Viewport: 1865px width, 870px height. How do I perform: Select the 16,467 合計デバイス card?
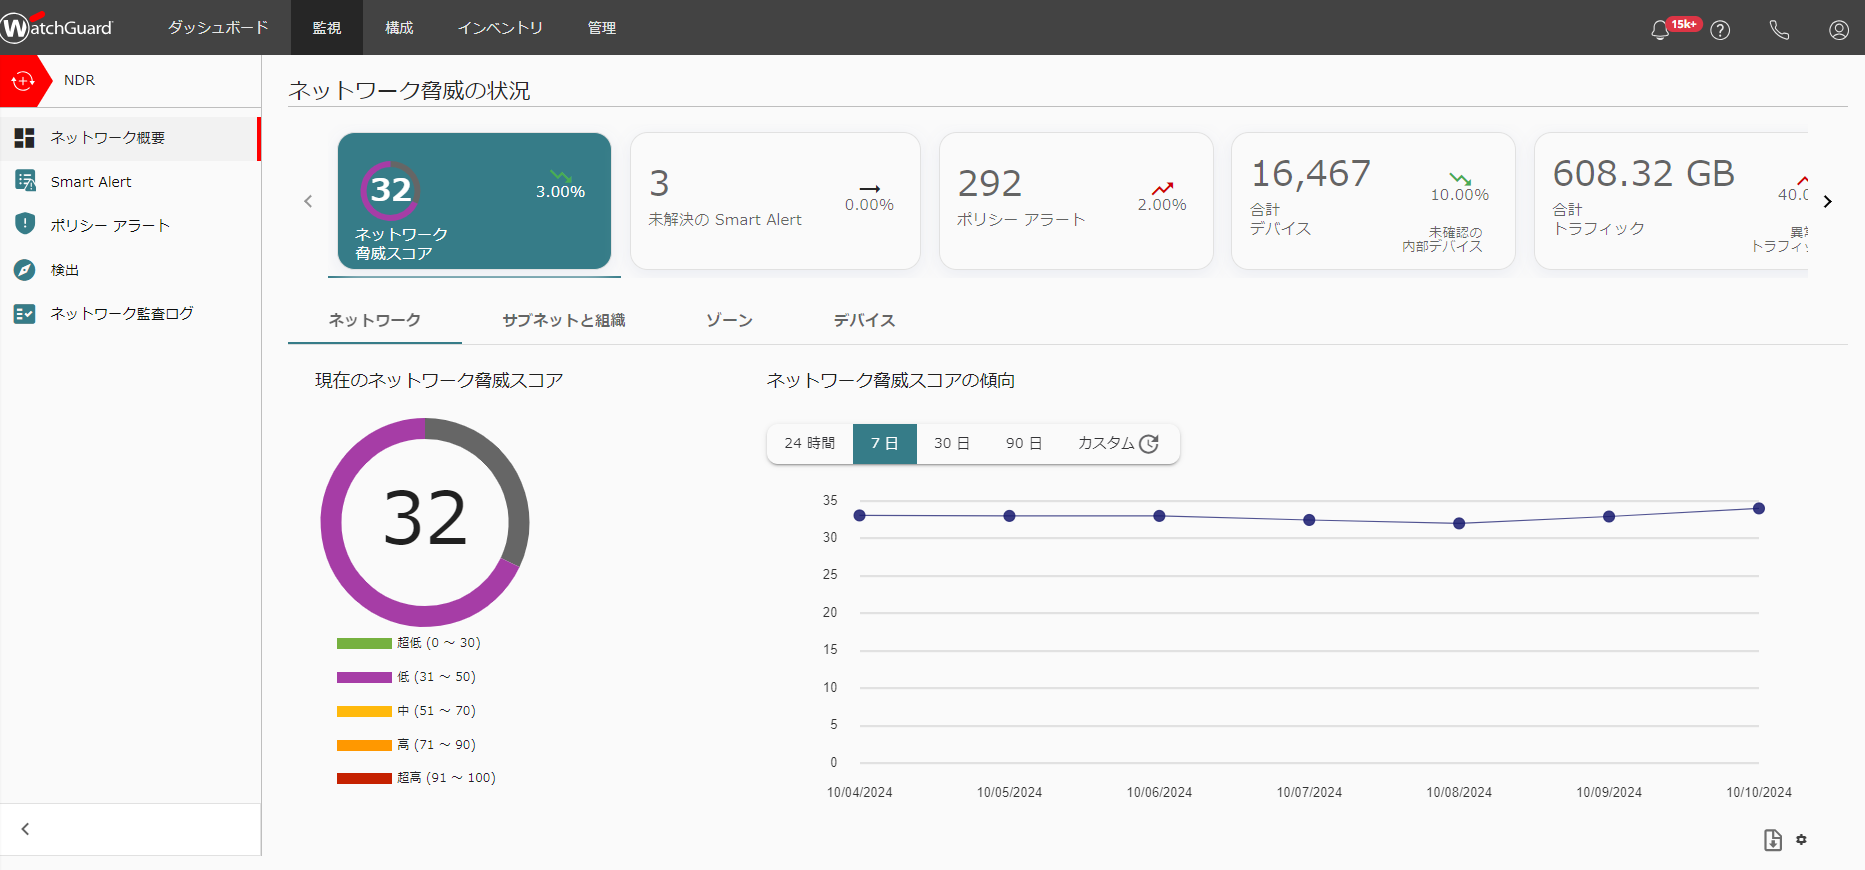tap(1373, 201)
